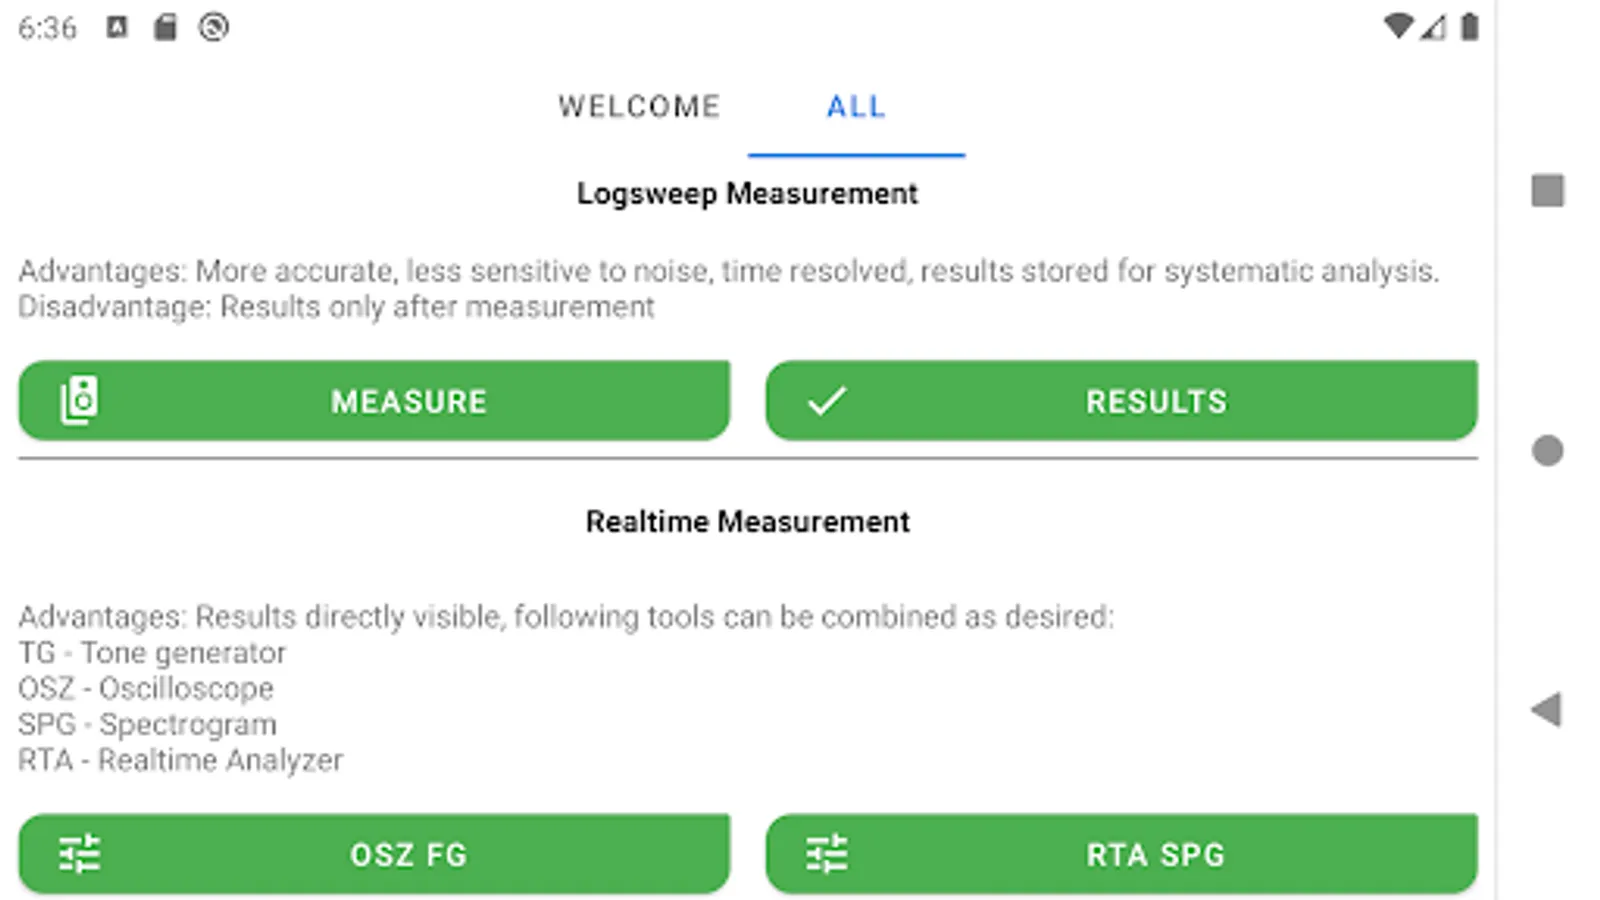Tap the checkmark icon on the RESULTS button
Screen dimensions: 1600x900
point(827,401)
